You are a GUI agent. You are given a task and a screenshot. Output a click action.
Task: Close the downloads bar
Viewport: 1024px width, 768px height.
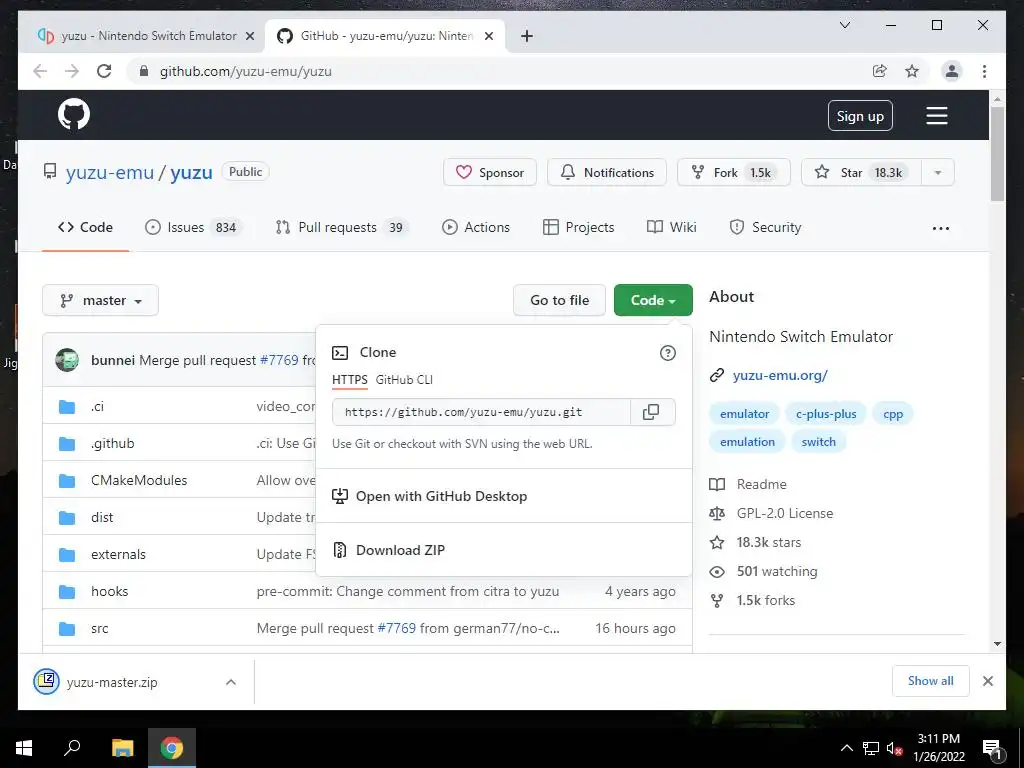(987, 681)
